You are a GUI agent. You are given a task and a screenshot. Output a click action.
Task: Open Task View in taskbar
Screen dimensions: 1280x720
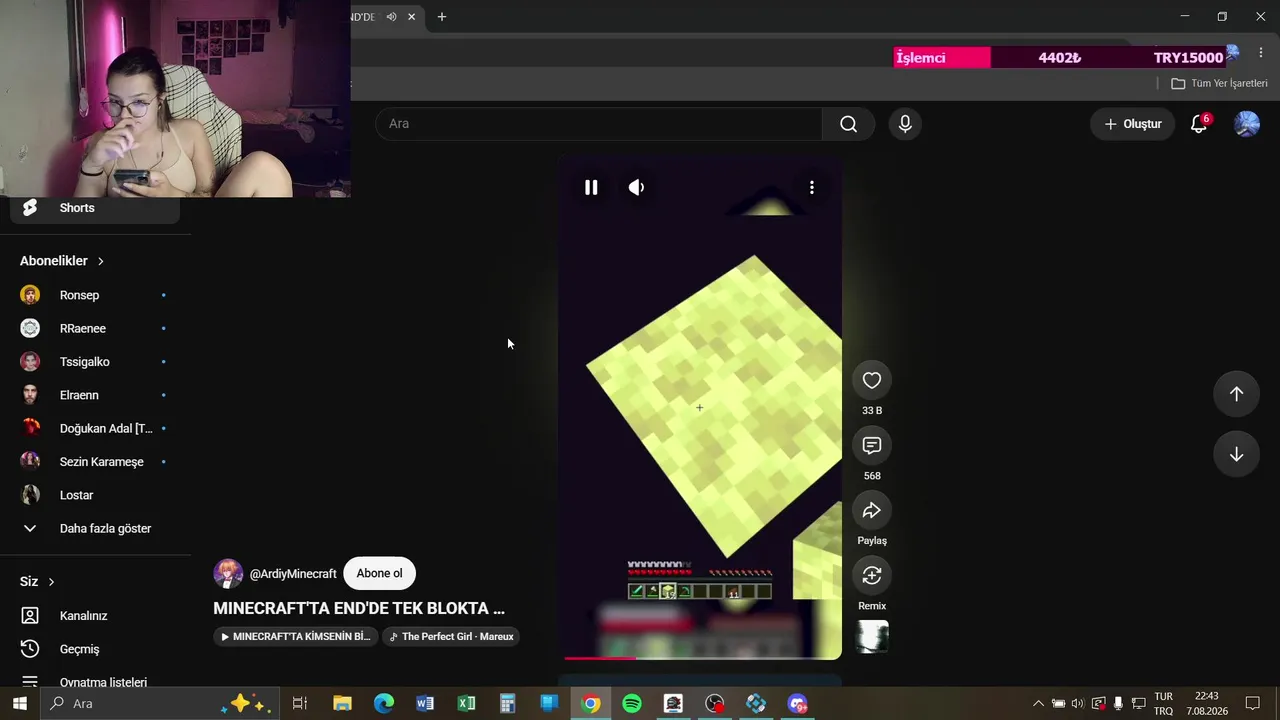coord(299,704)
